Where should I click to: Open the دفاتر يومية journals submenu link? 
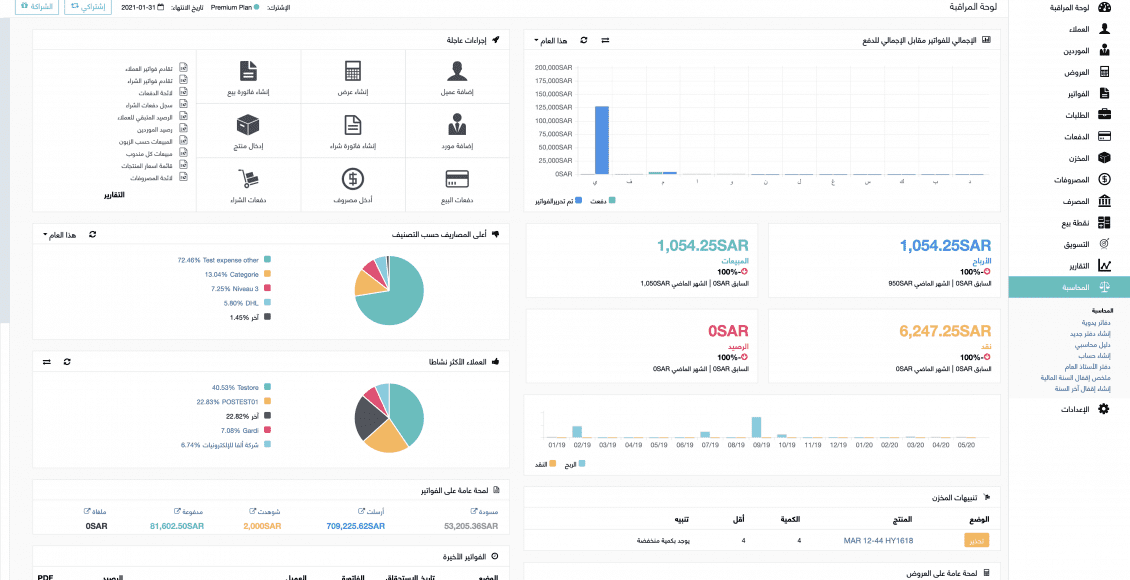[x=1096, y=323]
